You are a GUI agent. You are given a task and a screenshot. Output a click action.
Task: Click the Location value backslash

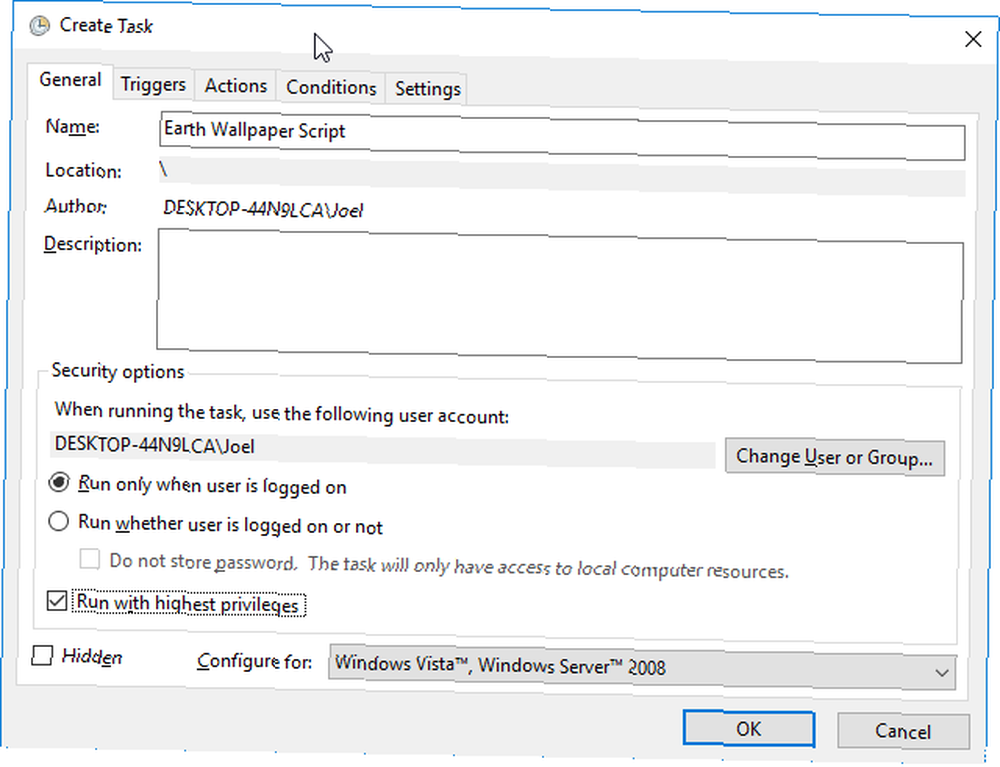(x=164, y=169)
